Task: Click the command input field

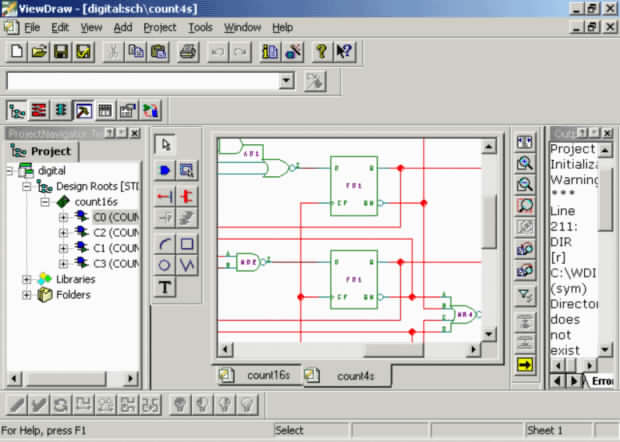Action: pyautogui.click(x=143, y=81)
